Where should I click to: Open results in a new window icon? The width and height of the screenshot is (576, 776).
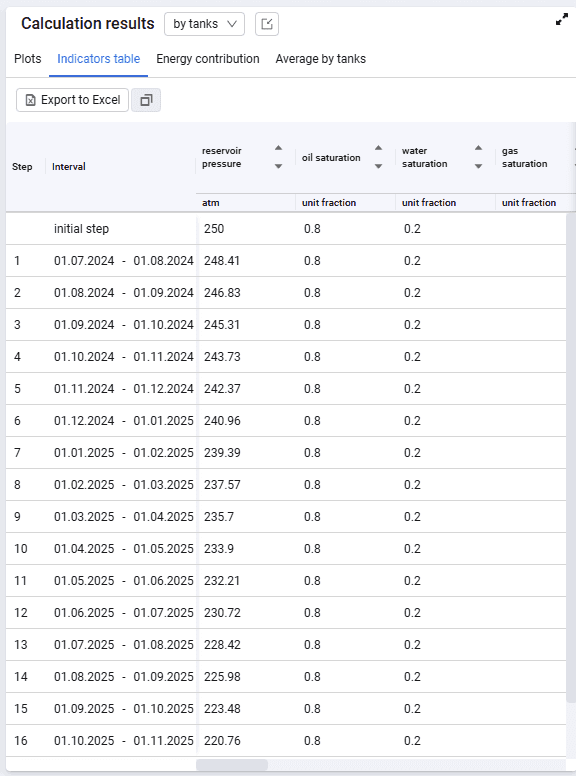(267, 24)
